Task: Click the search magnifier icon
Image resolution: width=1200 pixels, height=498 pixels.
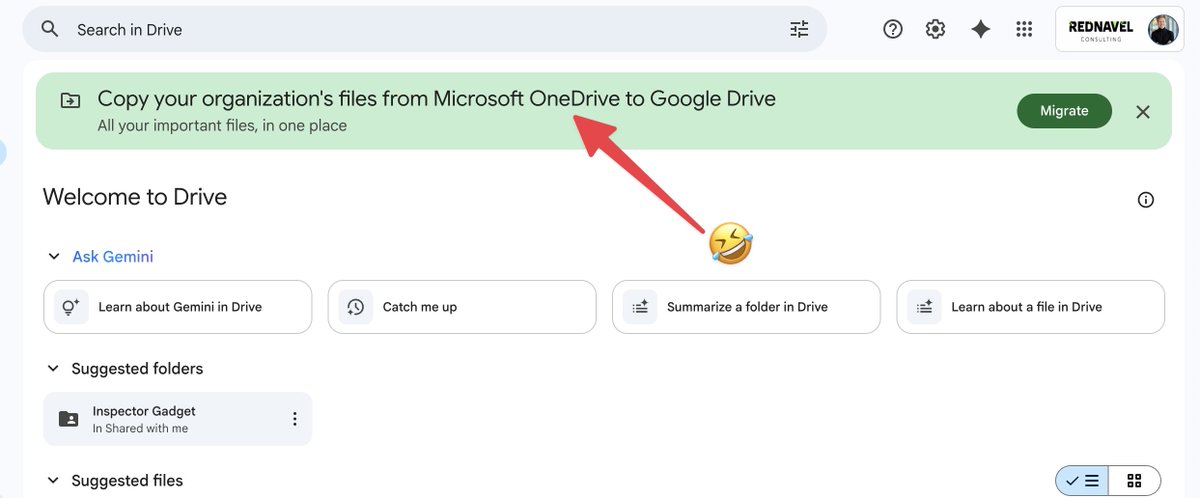Action: point(50,29)
